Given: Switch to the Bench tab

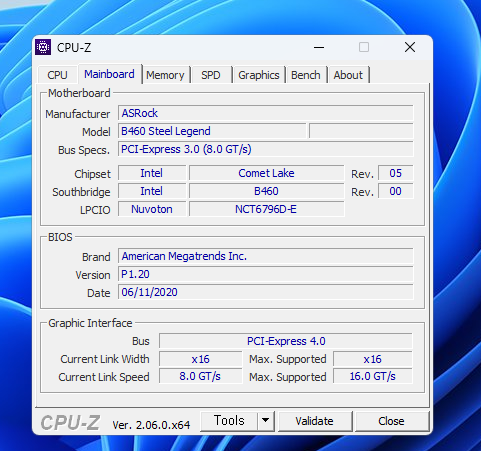Looking at the screenshot, I should point(306,75).
